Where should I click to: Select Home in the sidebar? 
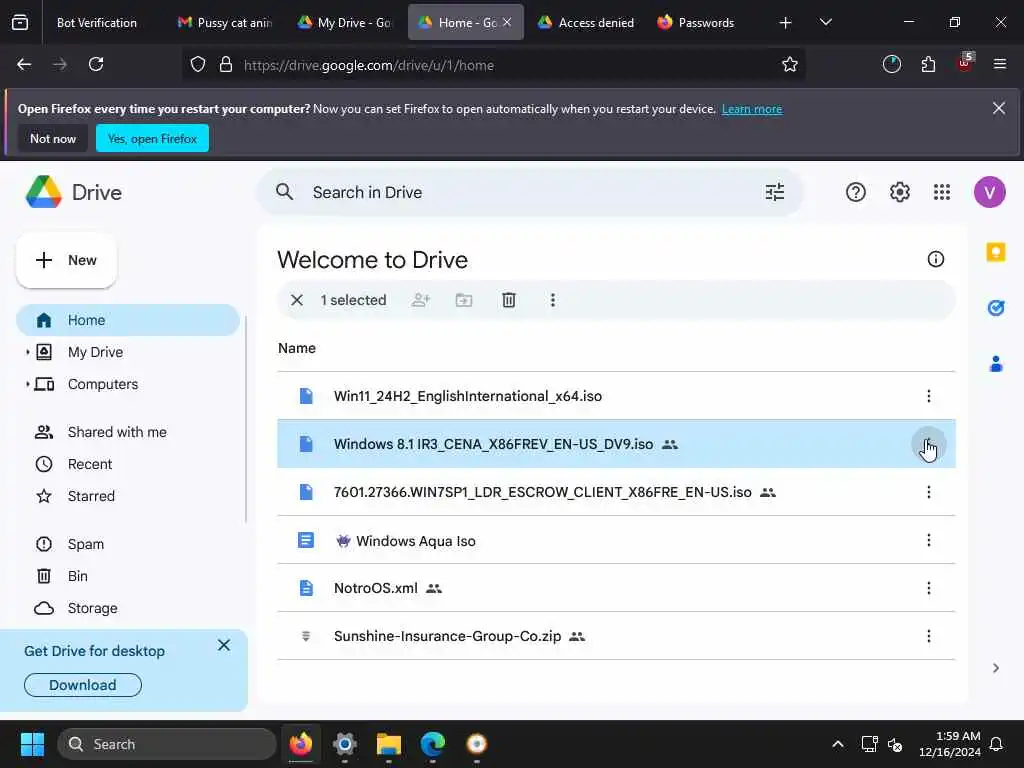point(128,320)
